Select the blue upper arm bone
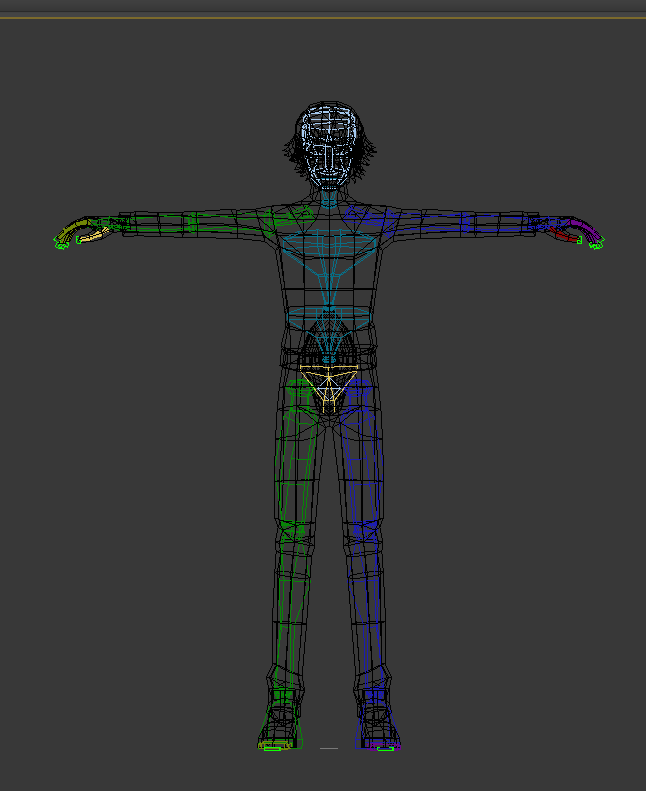 [x=429, y=223]
